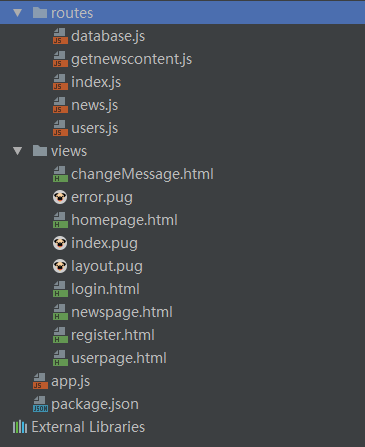
Task: Click the HTML icon beside register.html
Action: coord(60,335)
